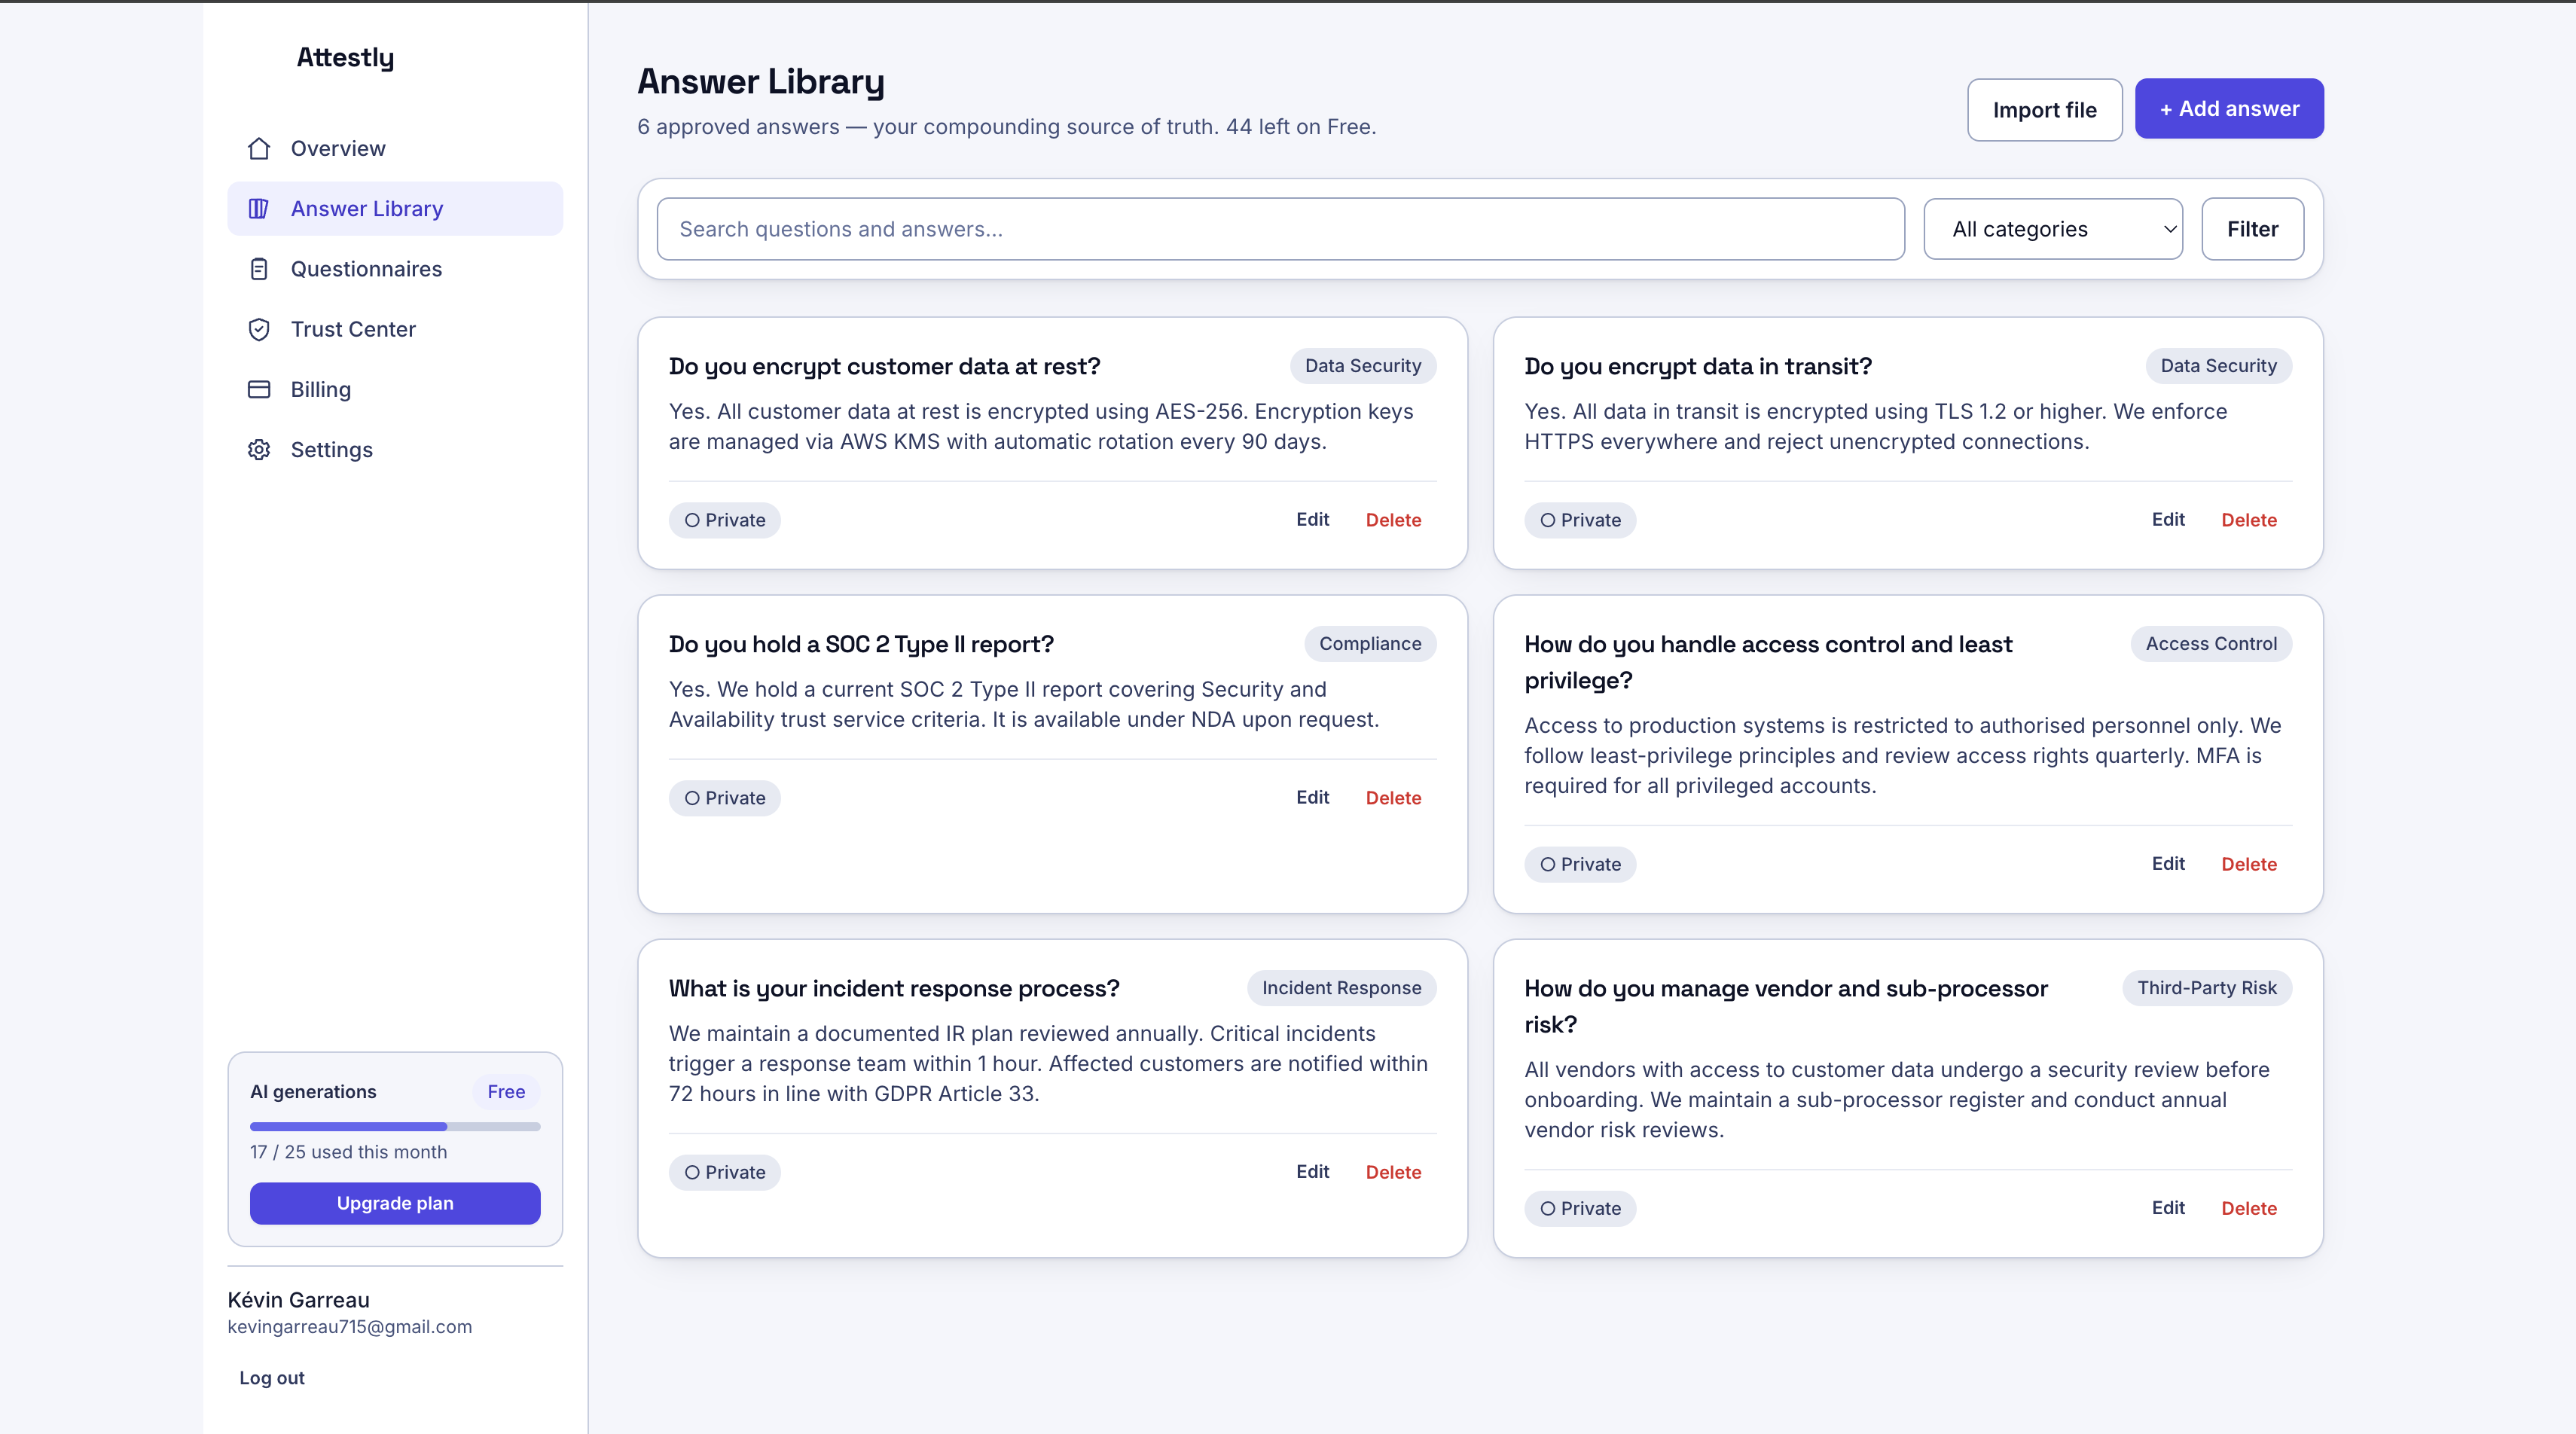Click the Search questions and answers field

pyautogui.click(x=1280, y=229)
